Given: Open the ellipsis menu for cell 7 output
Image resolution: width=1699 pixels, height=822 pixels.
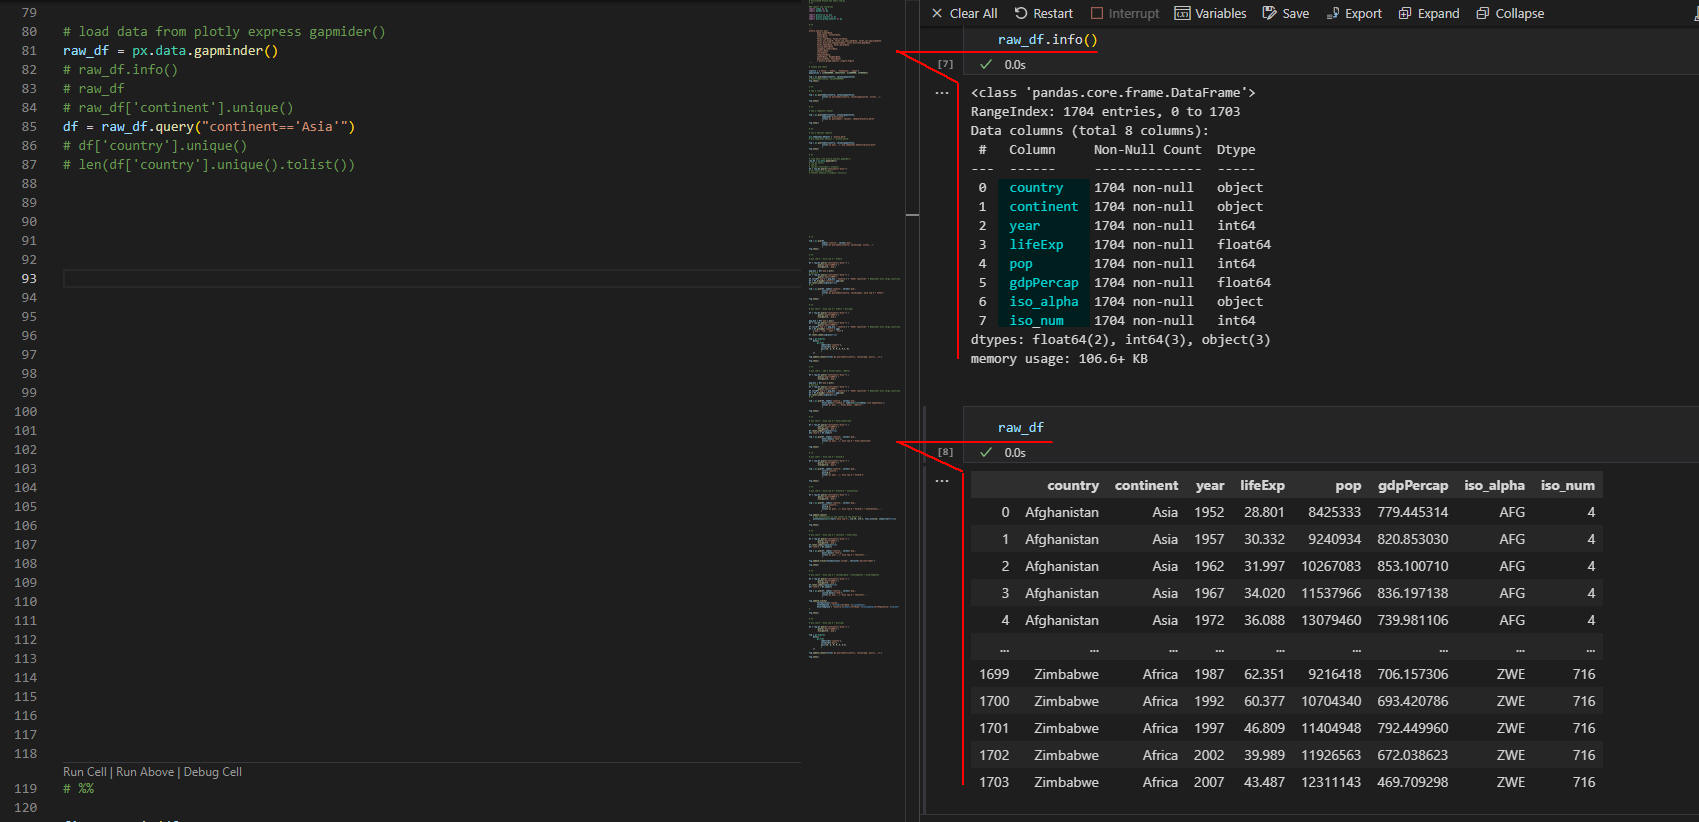Looking at the screenshot, I should (941, 92).
